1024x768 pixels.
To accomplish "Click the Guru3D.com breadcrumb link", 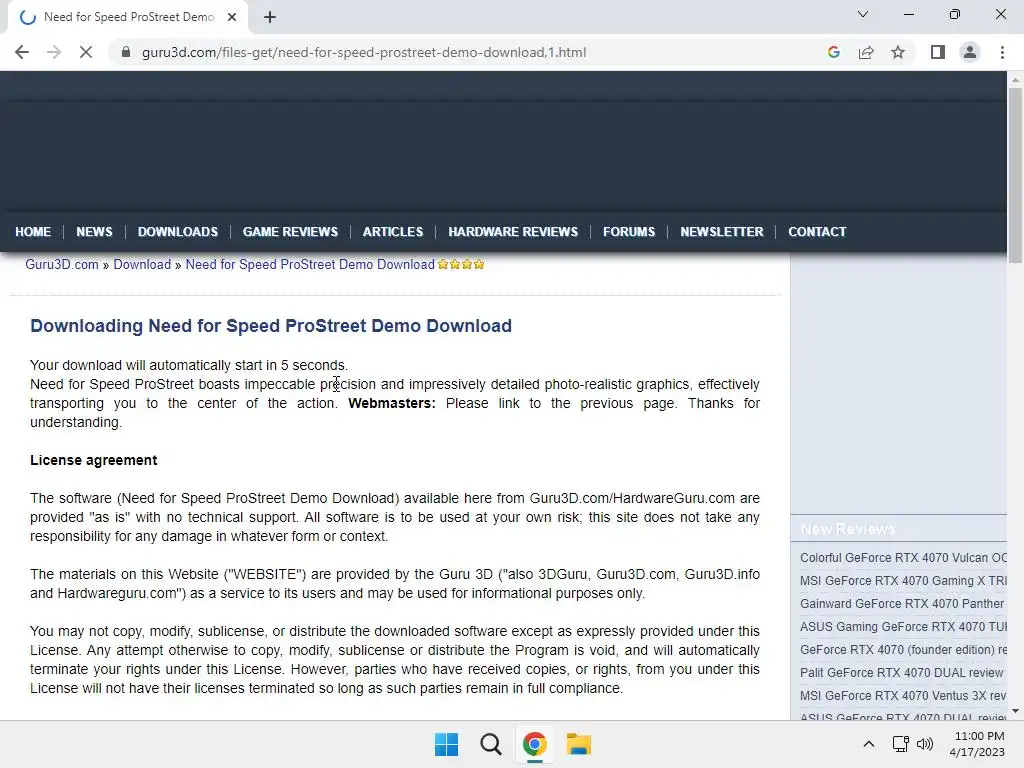I will tap(62, 264).
